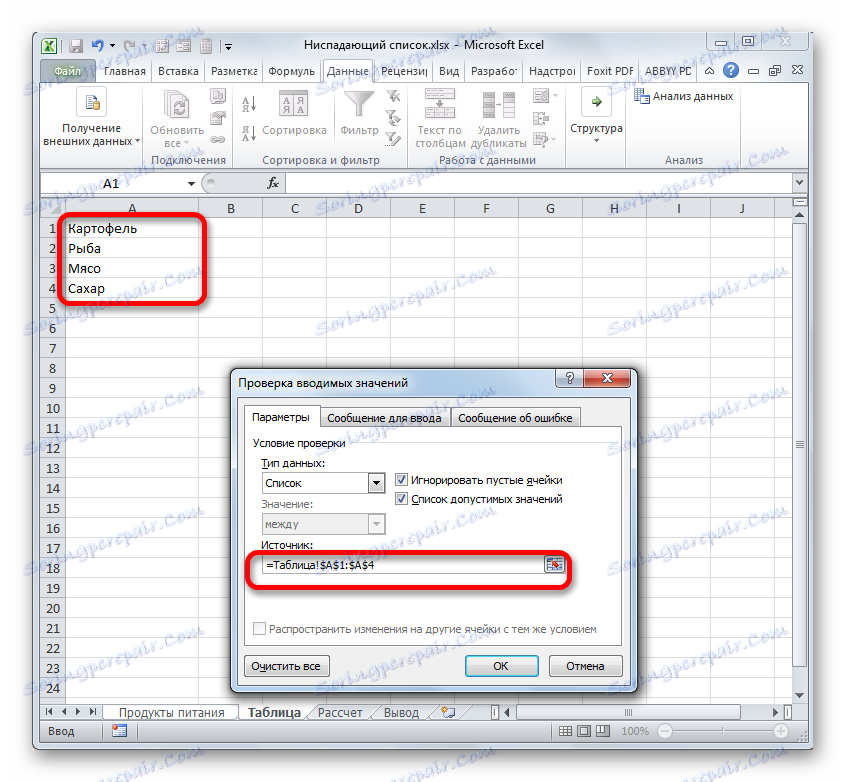Image resolution: width=845 pixels, height=782 pixels.
Task: Click the Save icon in quick access toolbar
Action: point(76,46)
